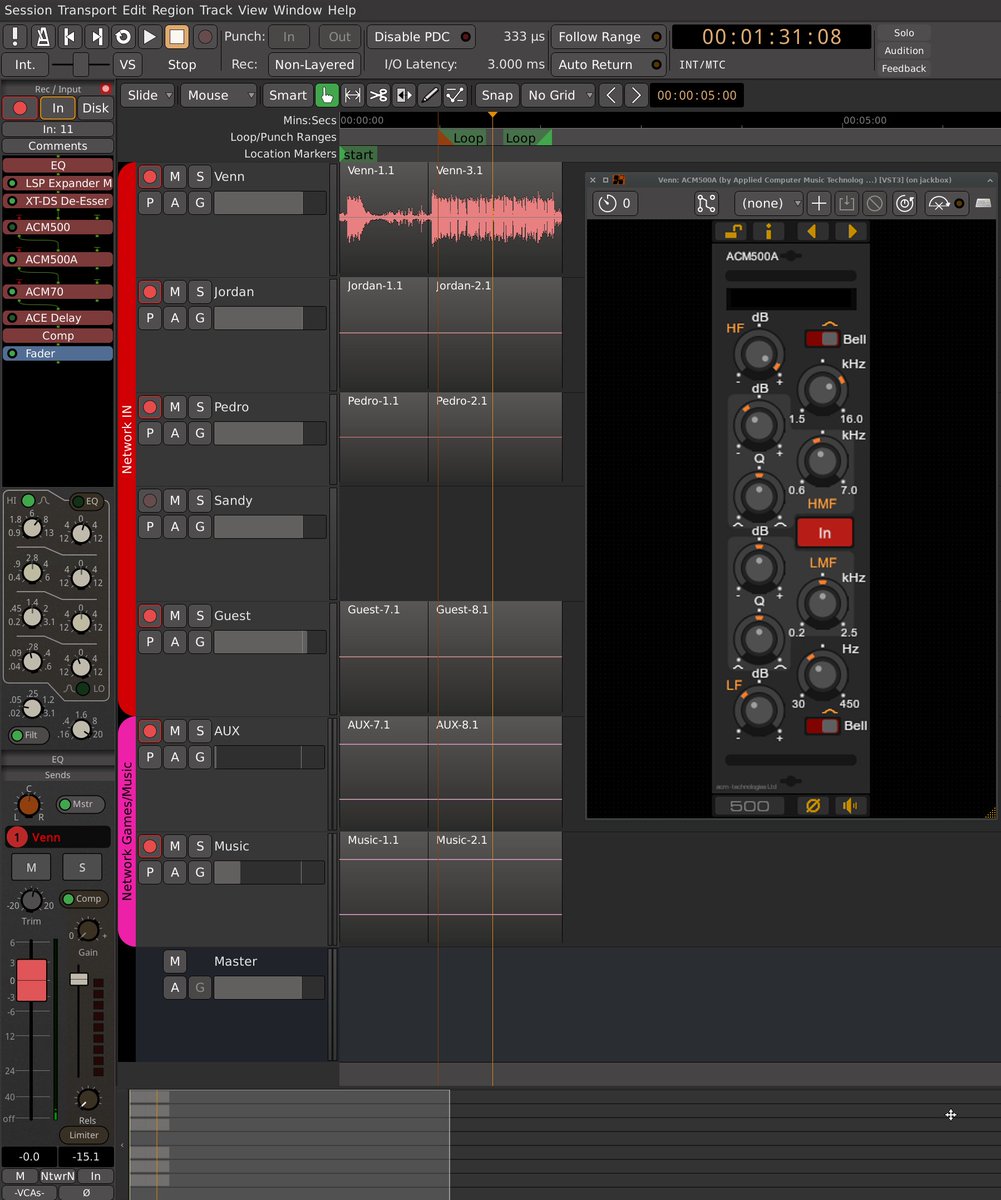Delete plugin preset icon
Image resolution: width=1001 pixels, height=1200 pixels.
(875, 203)
